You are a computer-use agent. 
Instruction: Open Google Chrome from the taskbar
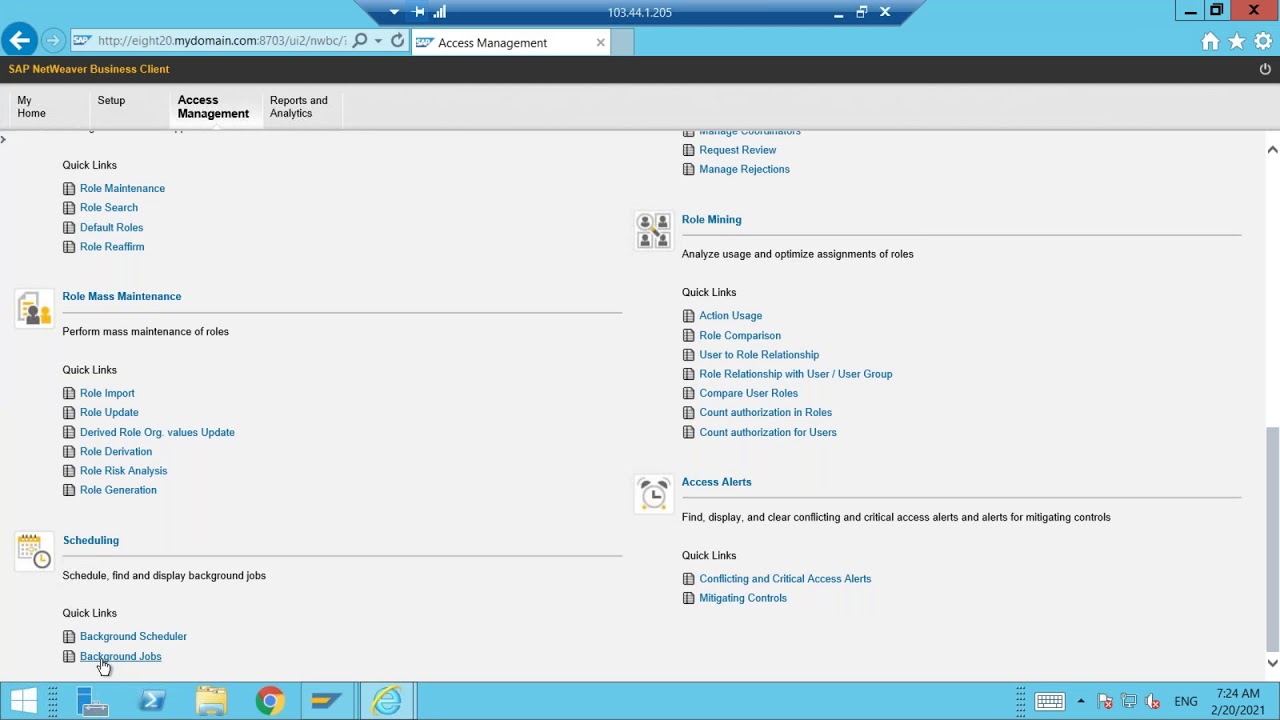click(269, 701)
